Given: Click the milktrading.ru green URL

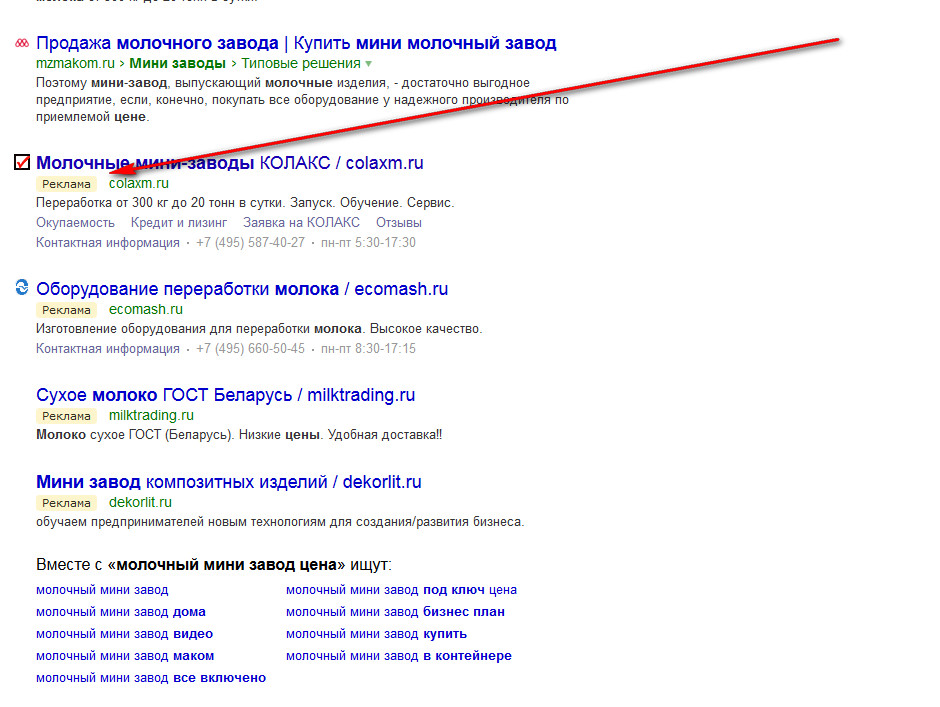Looking at the screenshot, I should 151,415.
